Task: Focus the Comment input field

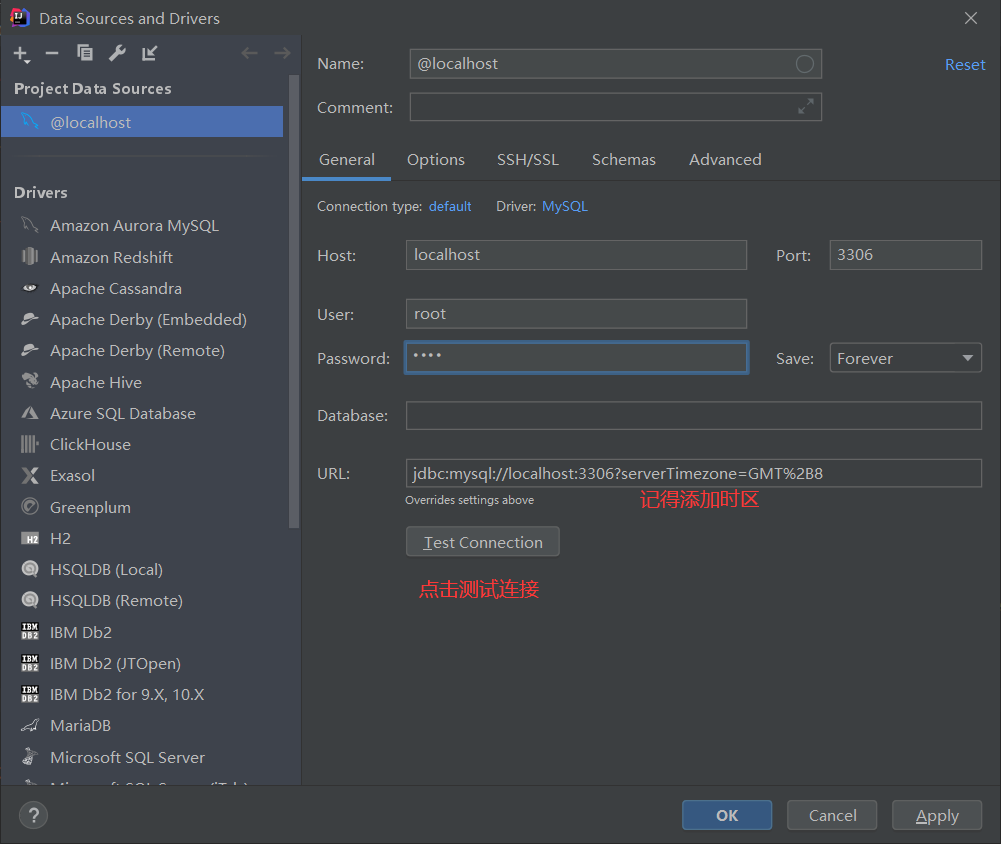Action: (615, 107)
